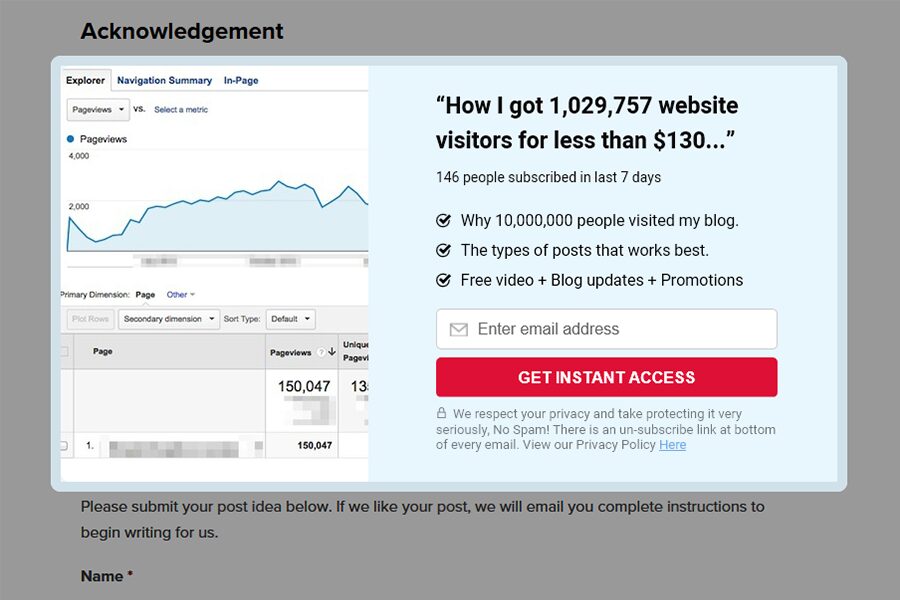This screenshot has width=900, height=600.
Task: Click the envelope icon in email field
Action: [459, 330]
